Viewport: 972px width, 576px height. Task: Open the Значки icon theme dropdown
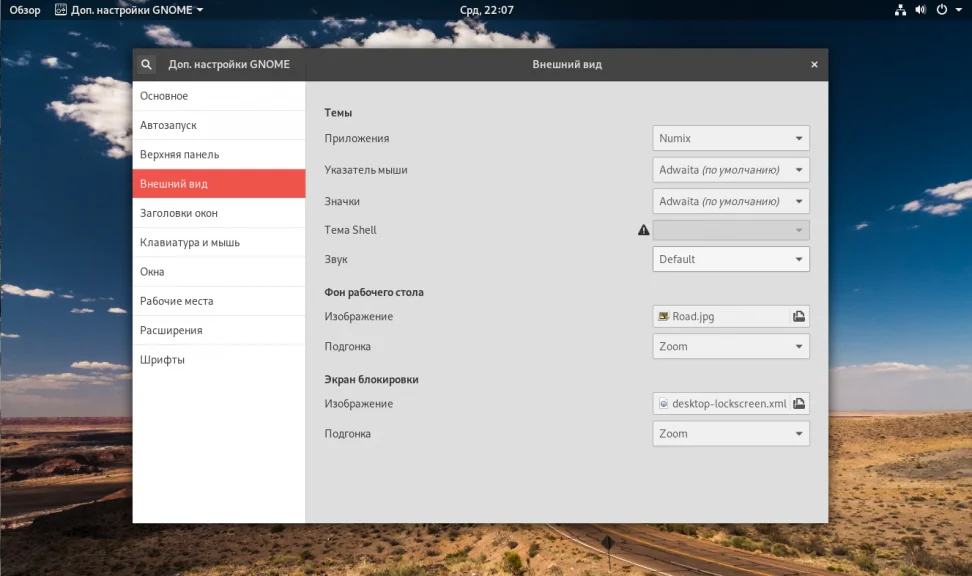(731, 202)
